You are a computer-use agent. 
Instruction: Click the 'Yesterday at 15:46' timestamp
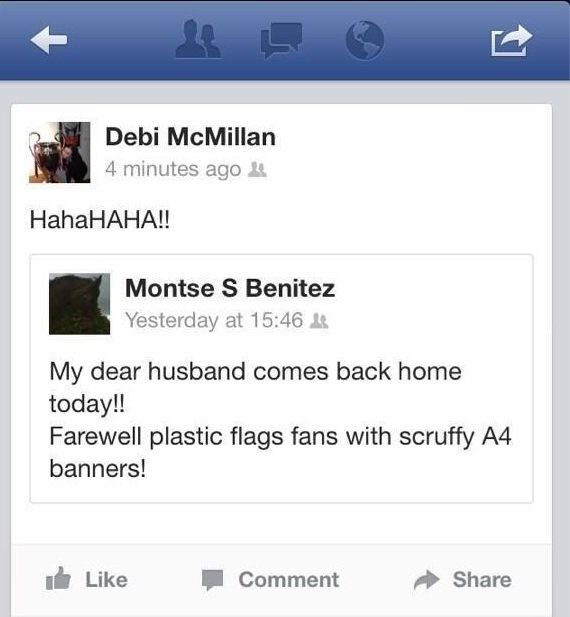pyautogui.click(x=214, y=320)
